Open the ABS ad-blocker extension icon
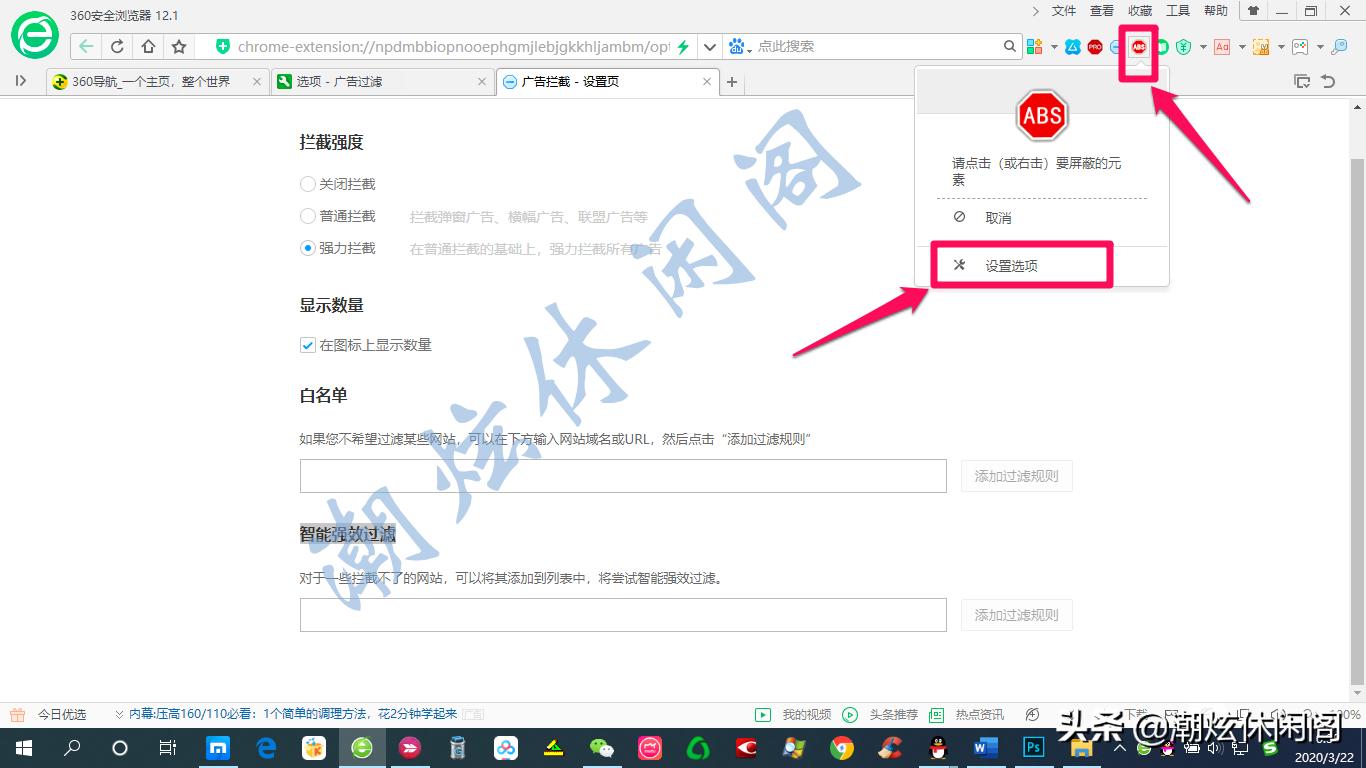This screenshot has height=768, width=1366. click(x=1139, y=47)
